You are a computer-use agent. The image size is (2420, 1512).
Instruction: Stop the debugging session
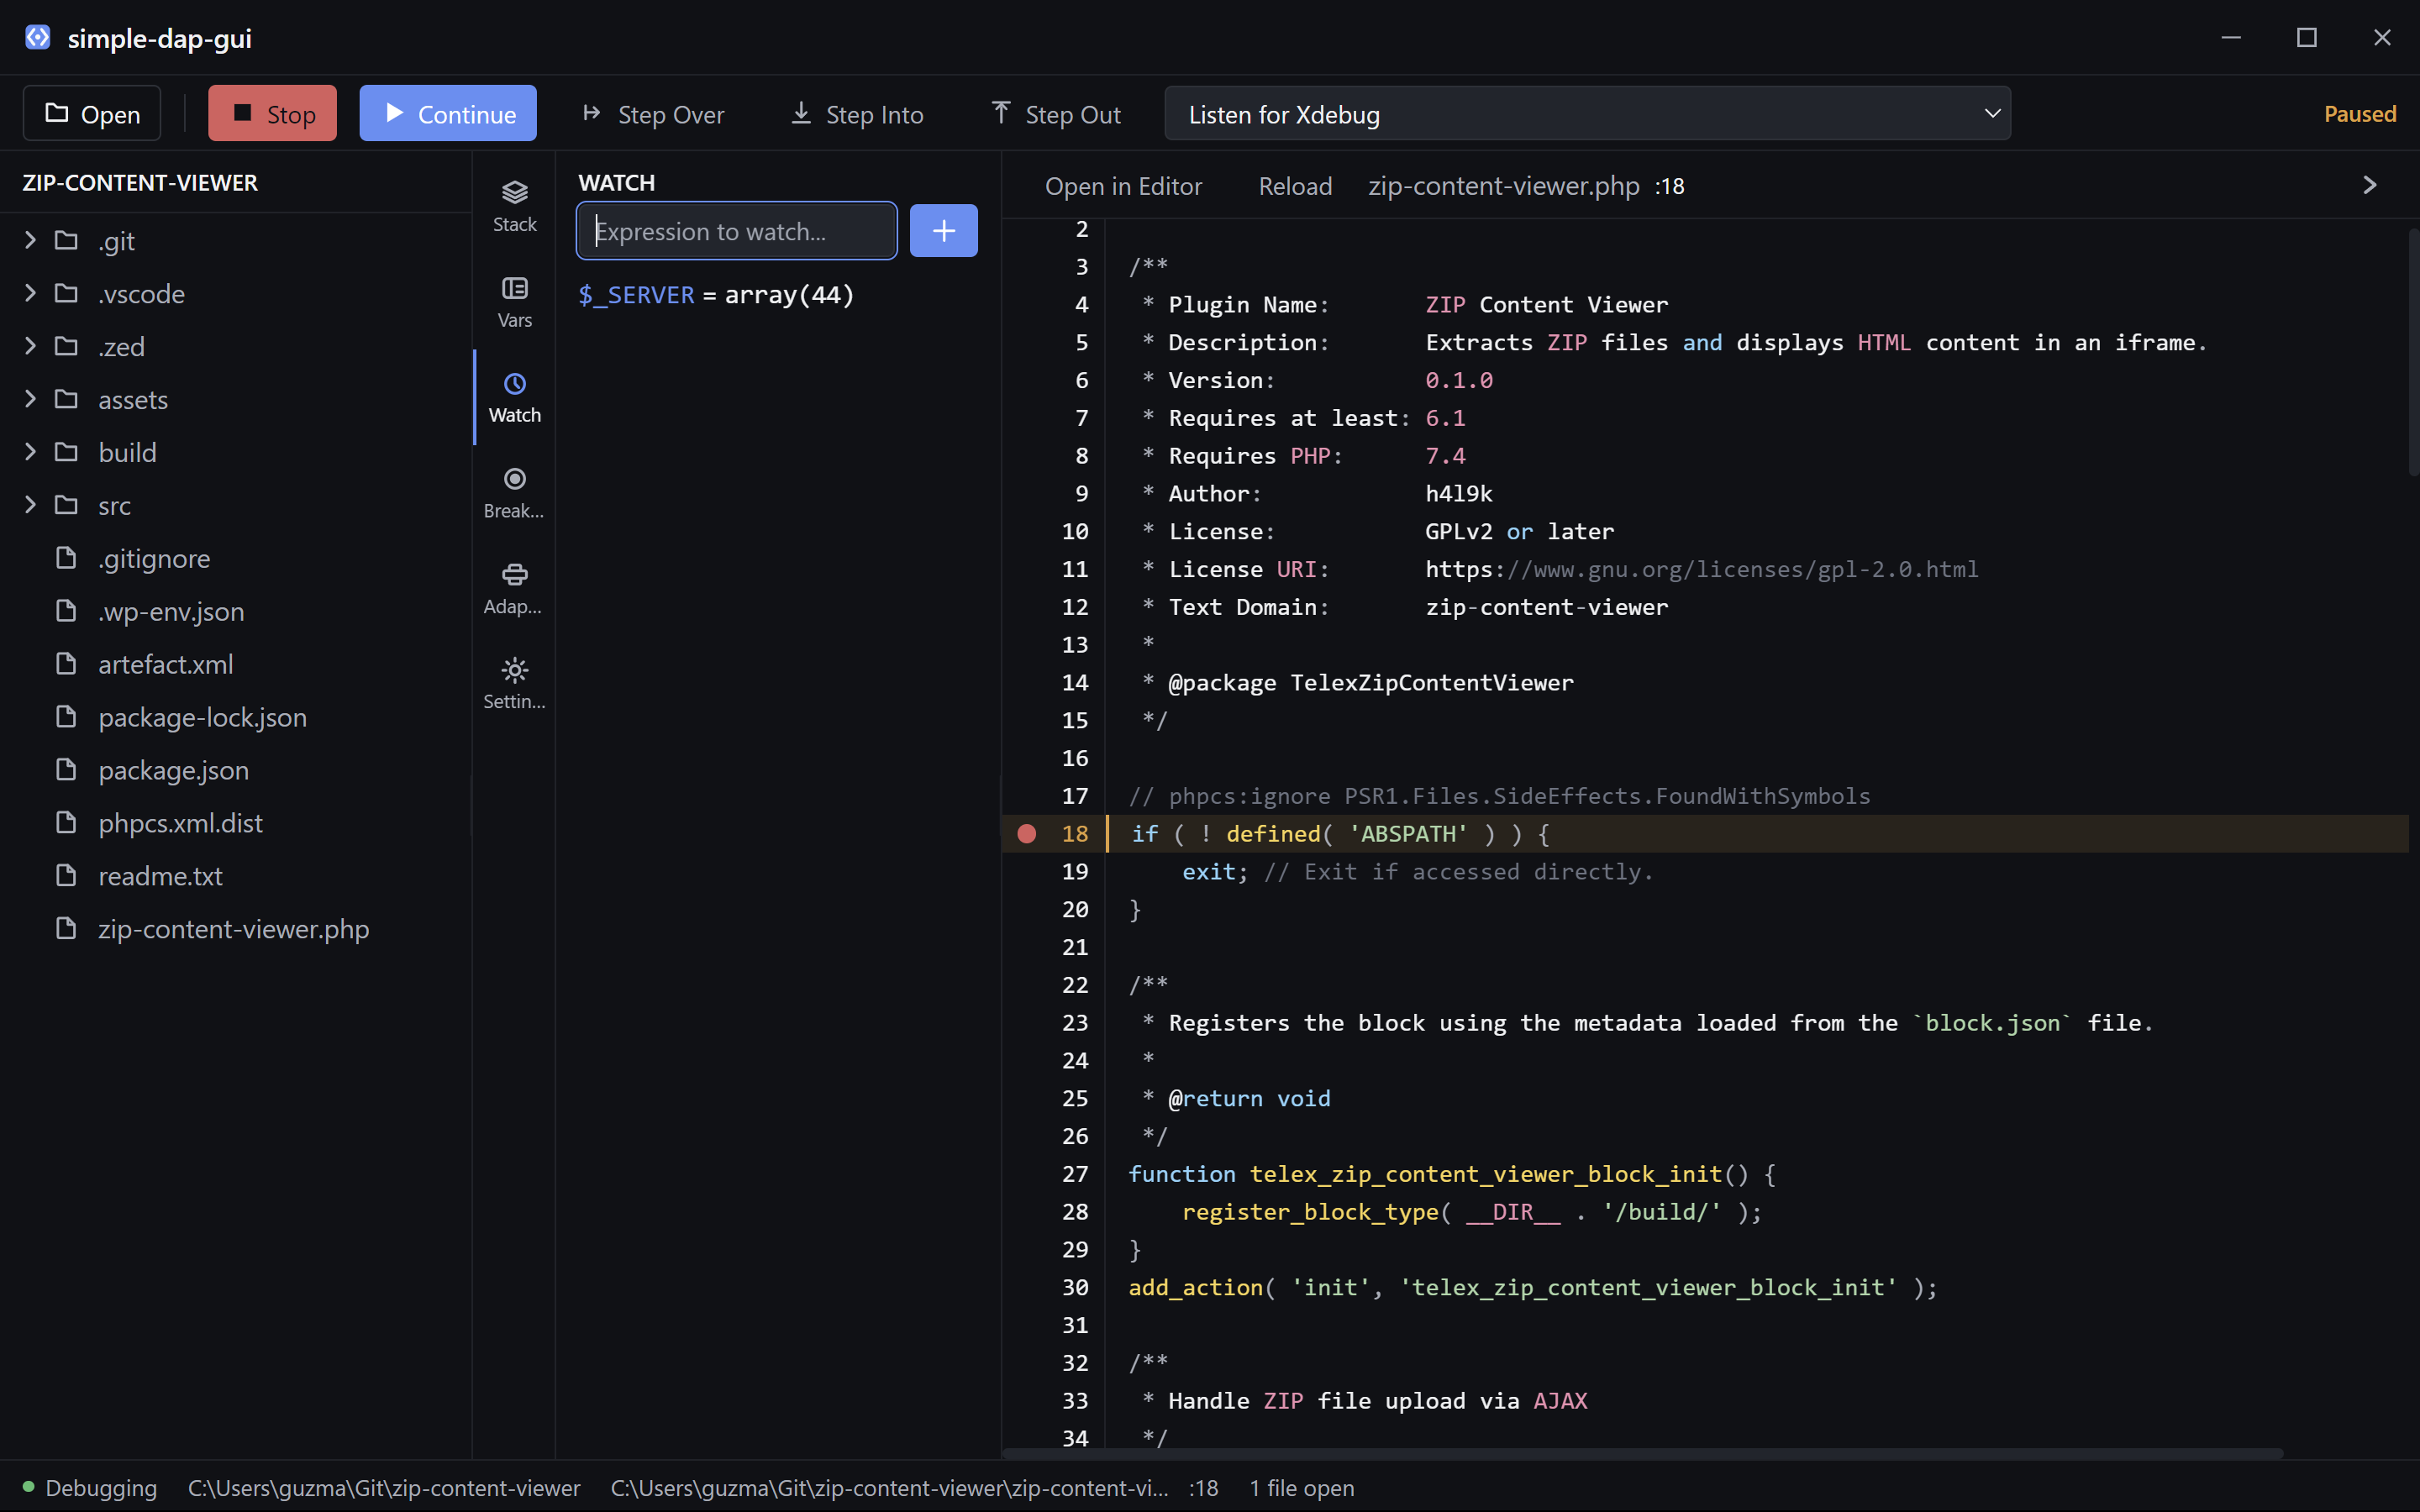click(272, 114)
